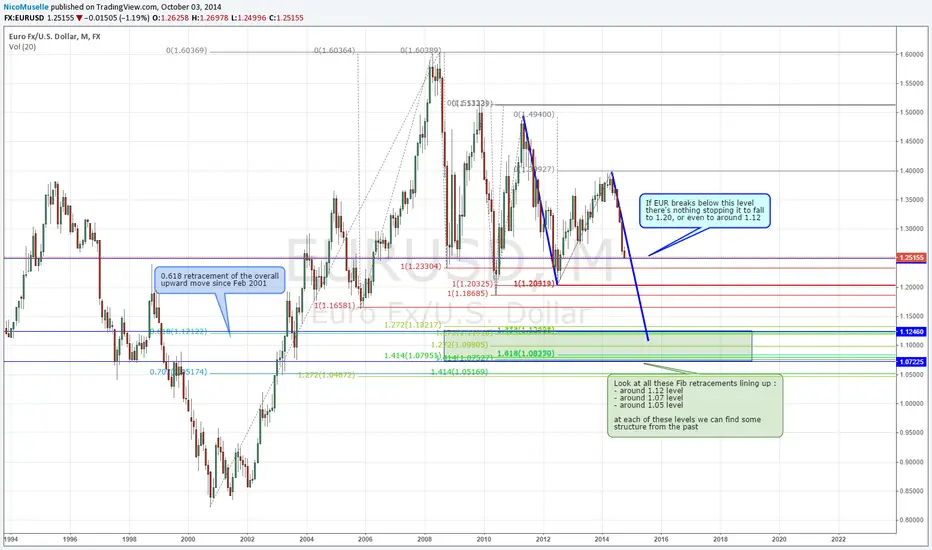Click the Fib label 0(1.60369)
This screenshot has height=550, width=932.
[187, 51]
